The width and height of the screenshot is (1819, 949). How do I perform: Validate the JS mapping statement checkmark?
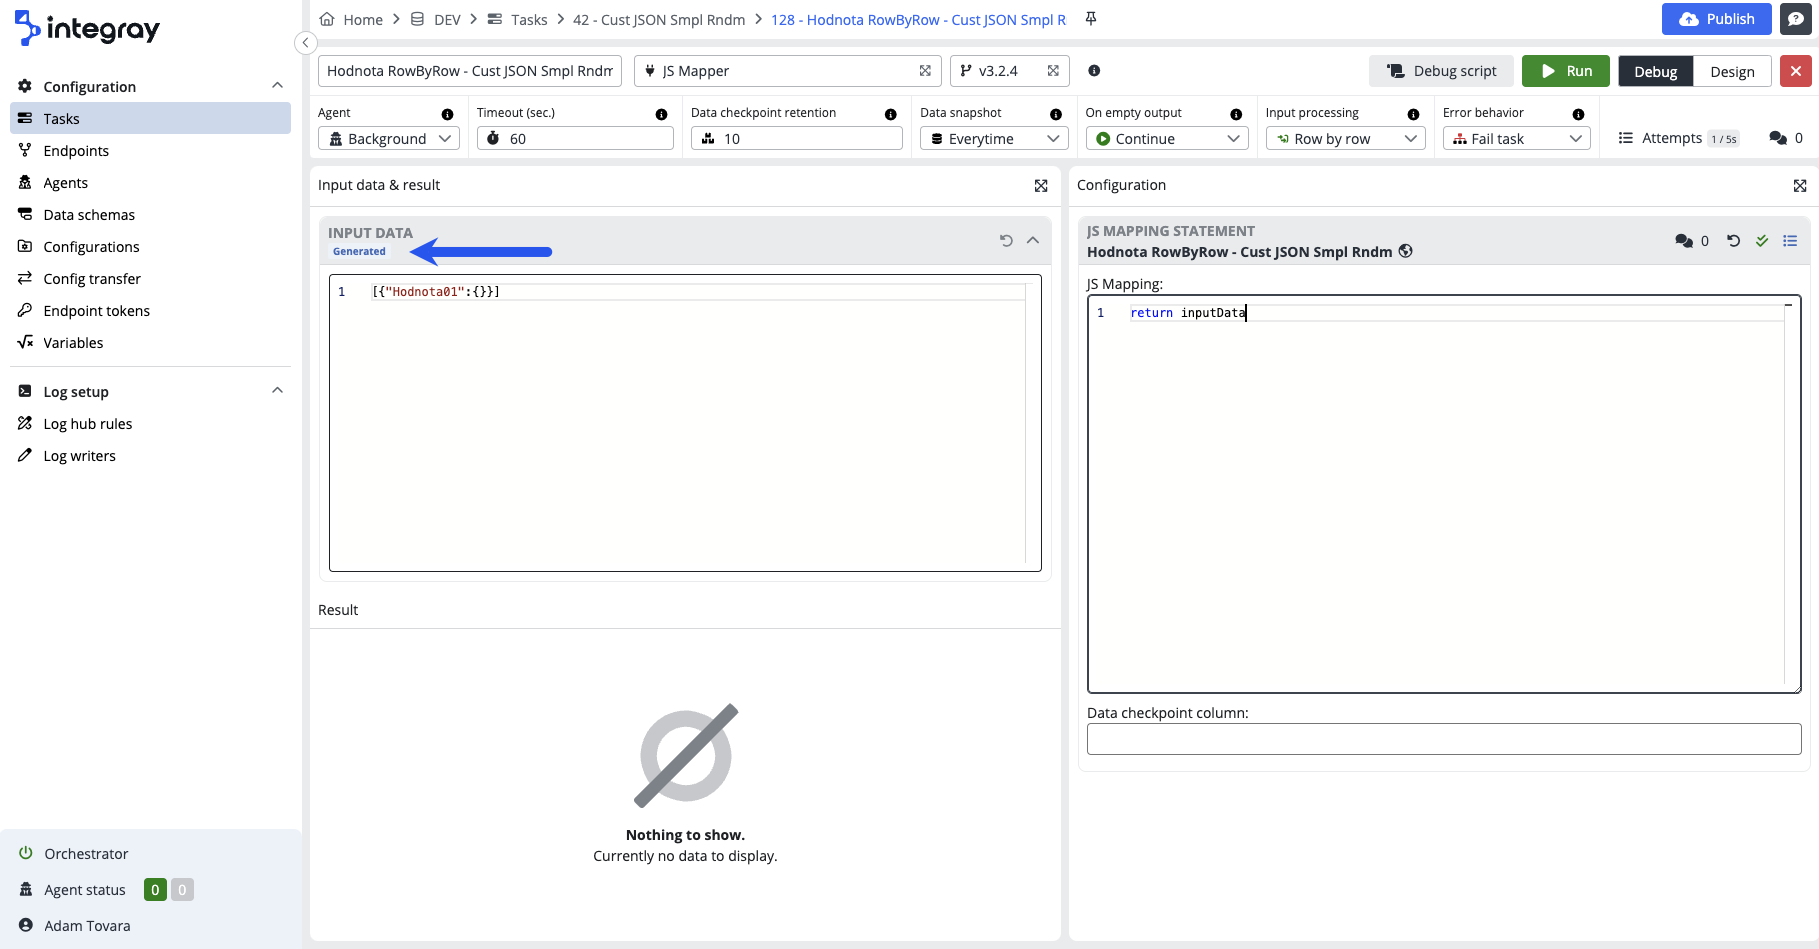(x=1762, y=241)
